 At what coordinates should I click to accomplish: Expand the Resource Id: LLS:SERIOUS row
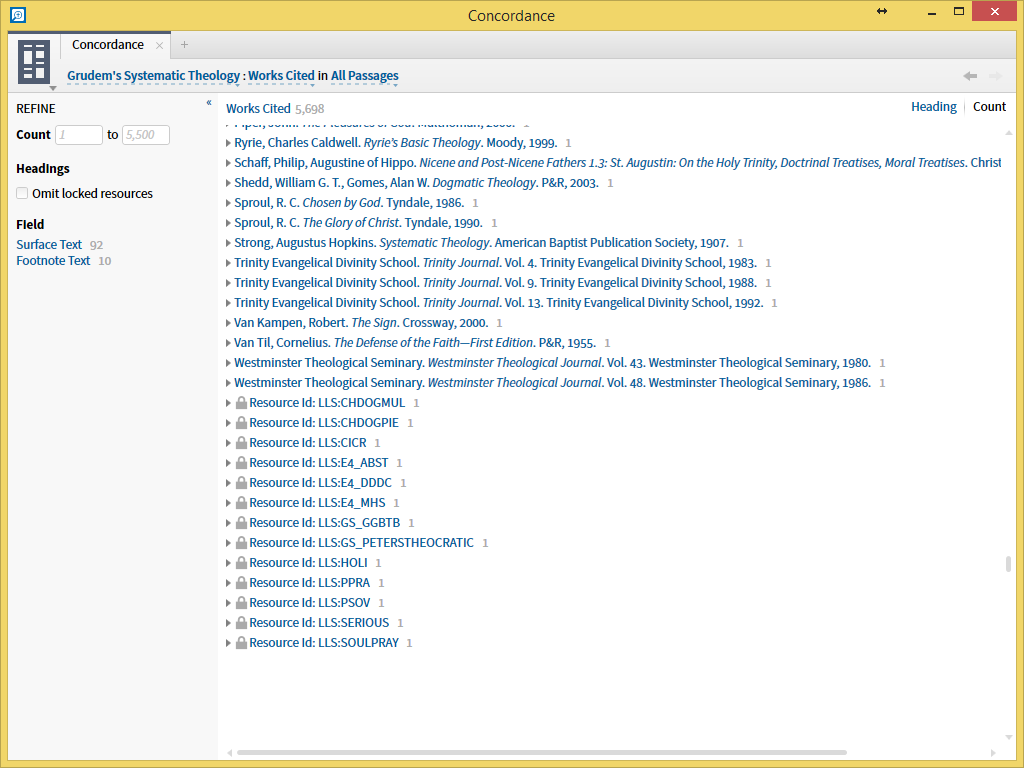228,623
